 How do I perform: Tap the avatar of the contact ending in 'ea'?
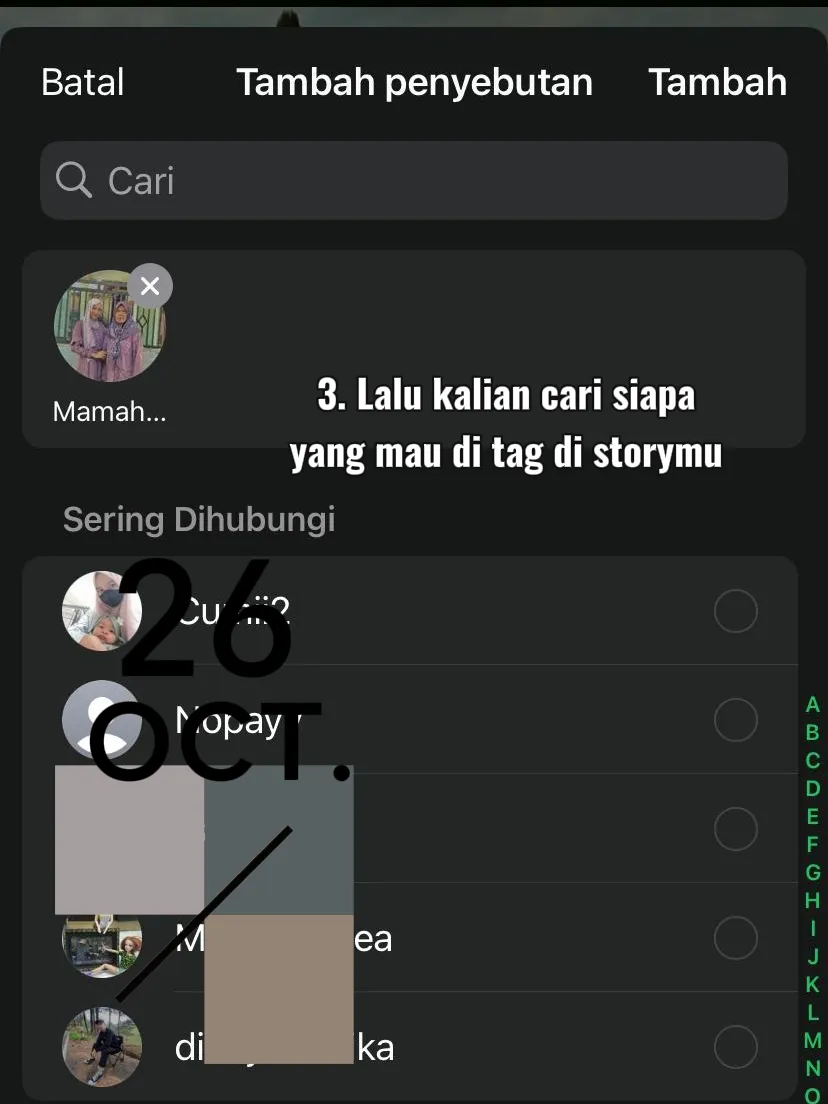tap(101, 938)
